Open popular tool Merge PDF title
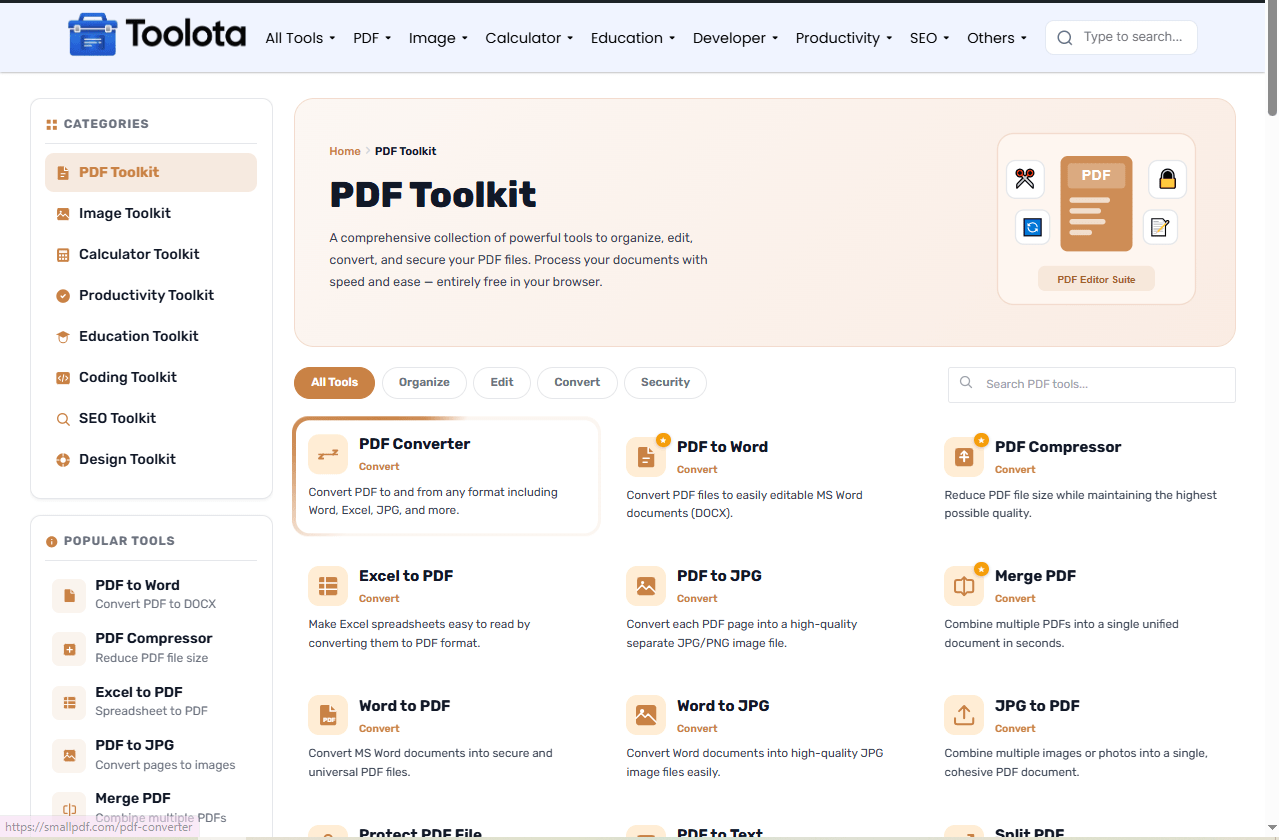 point(133,799)
